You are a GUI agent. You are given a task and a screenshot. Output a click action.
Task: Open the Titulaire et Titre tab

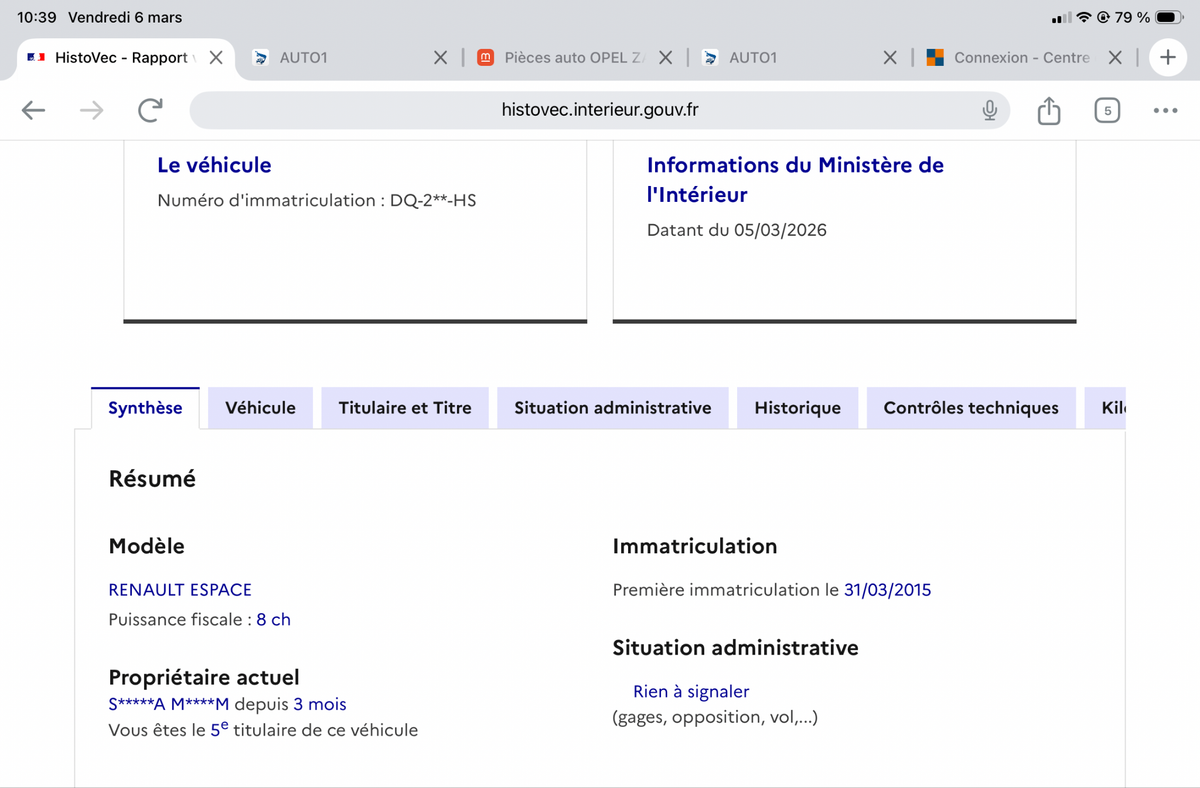(405, 408)
